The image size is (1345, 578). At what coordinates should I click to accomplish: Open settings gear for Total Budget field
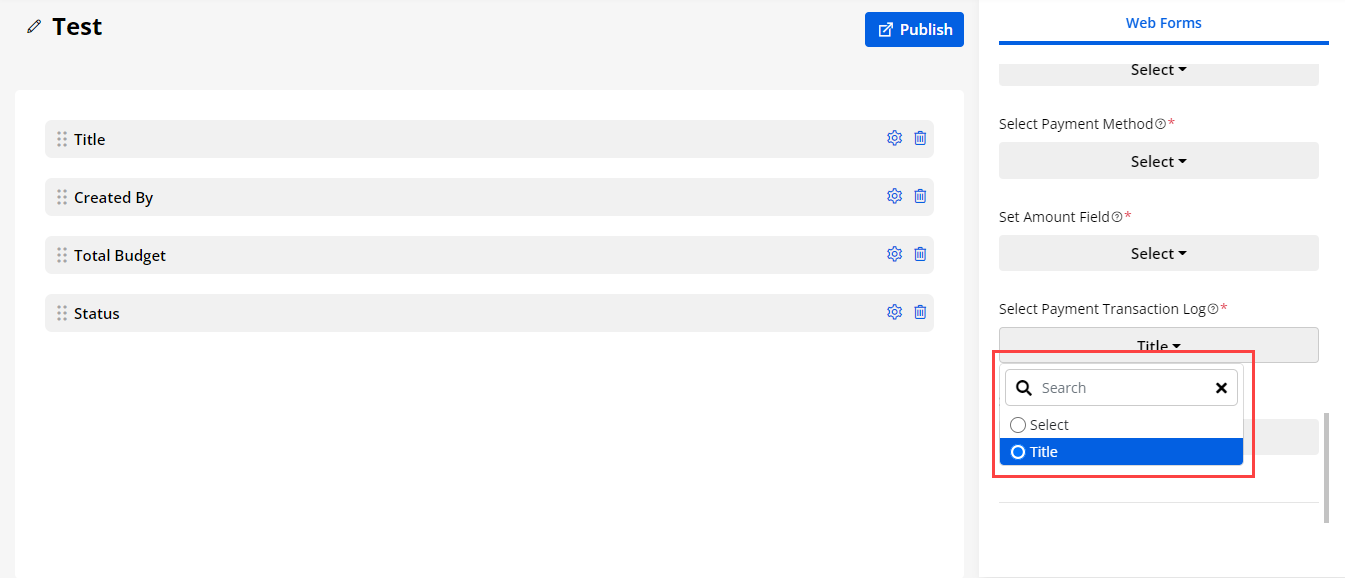click(894, 255)
